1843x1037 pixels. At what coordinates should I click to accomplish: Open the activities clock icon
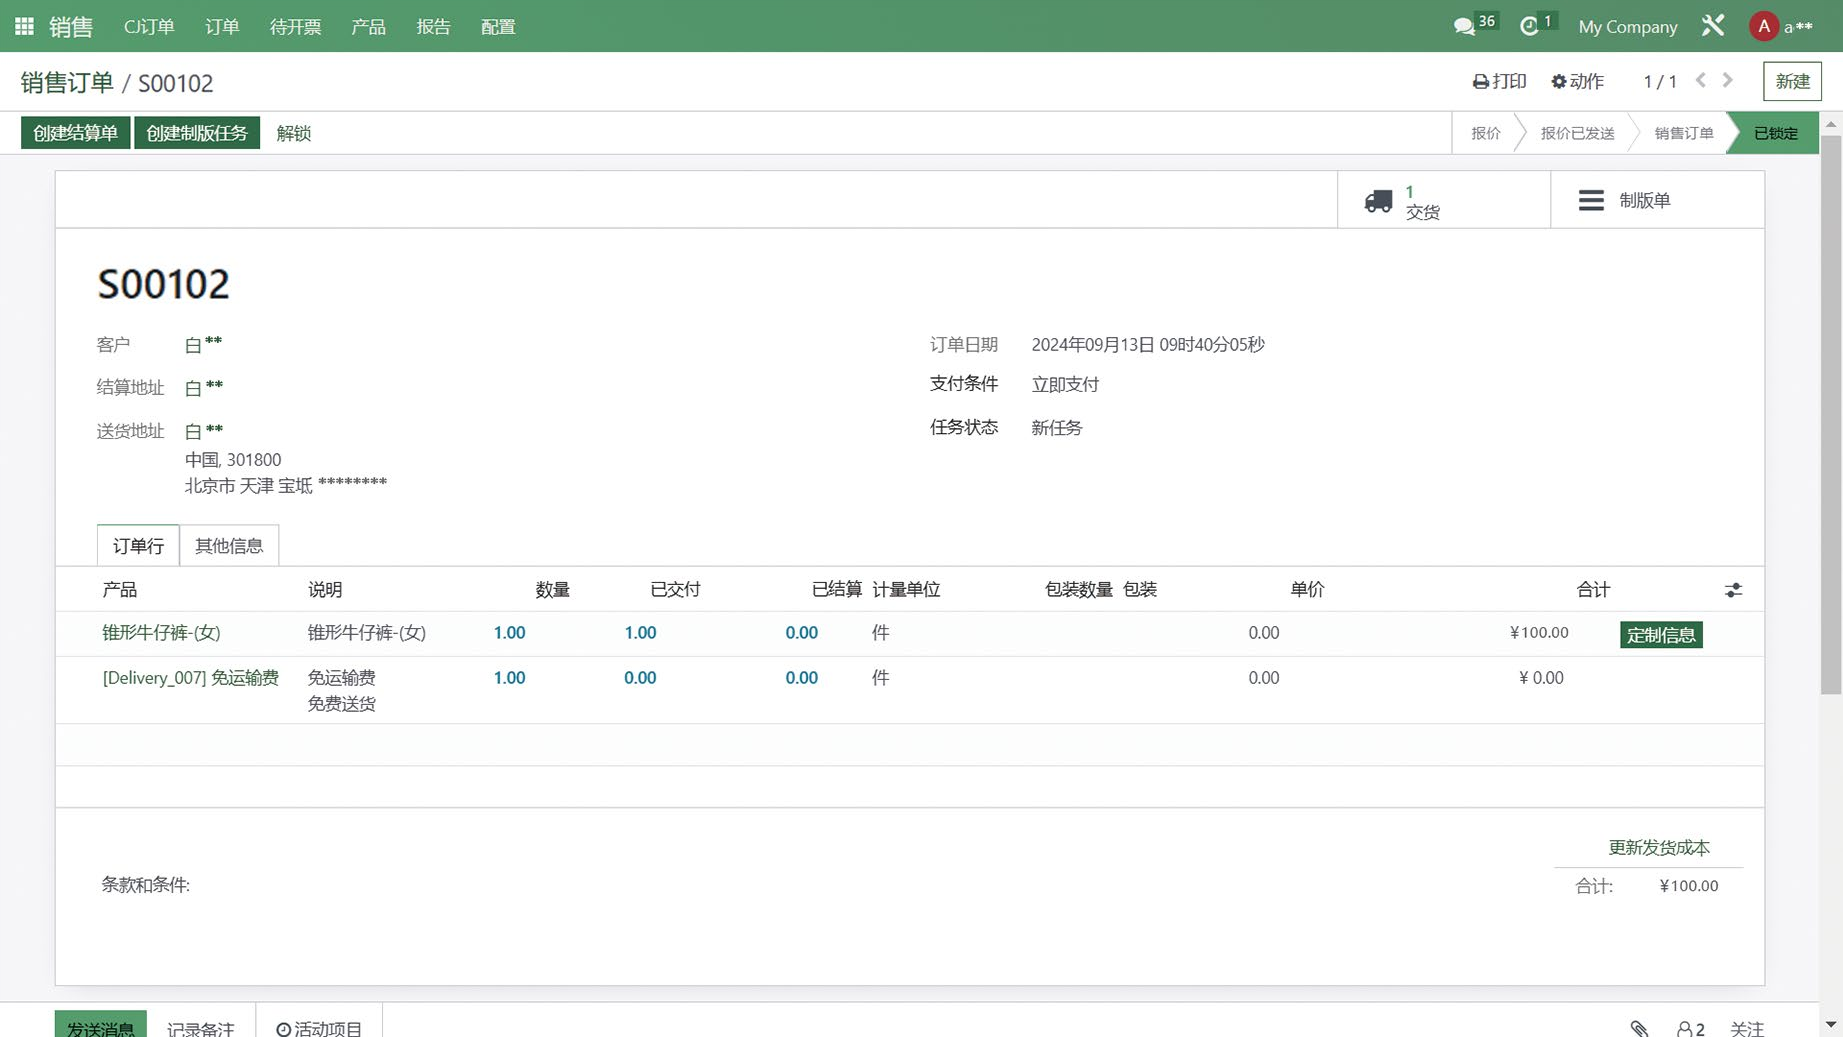(x=1529, y=26)
